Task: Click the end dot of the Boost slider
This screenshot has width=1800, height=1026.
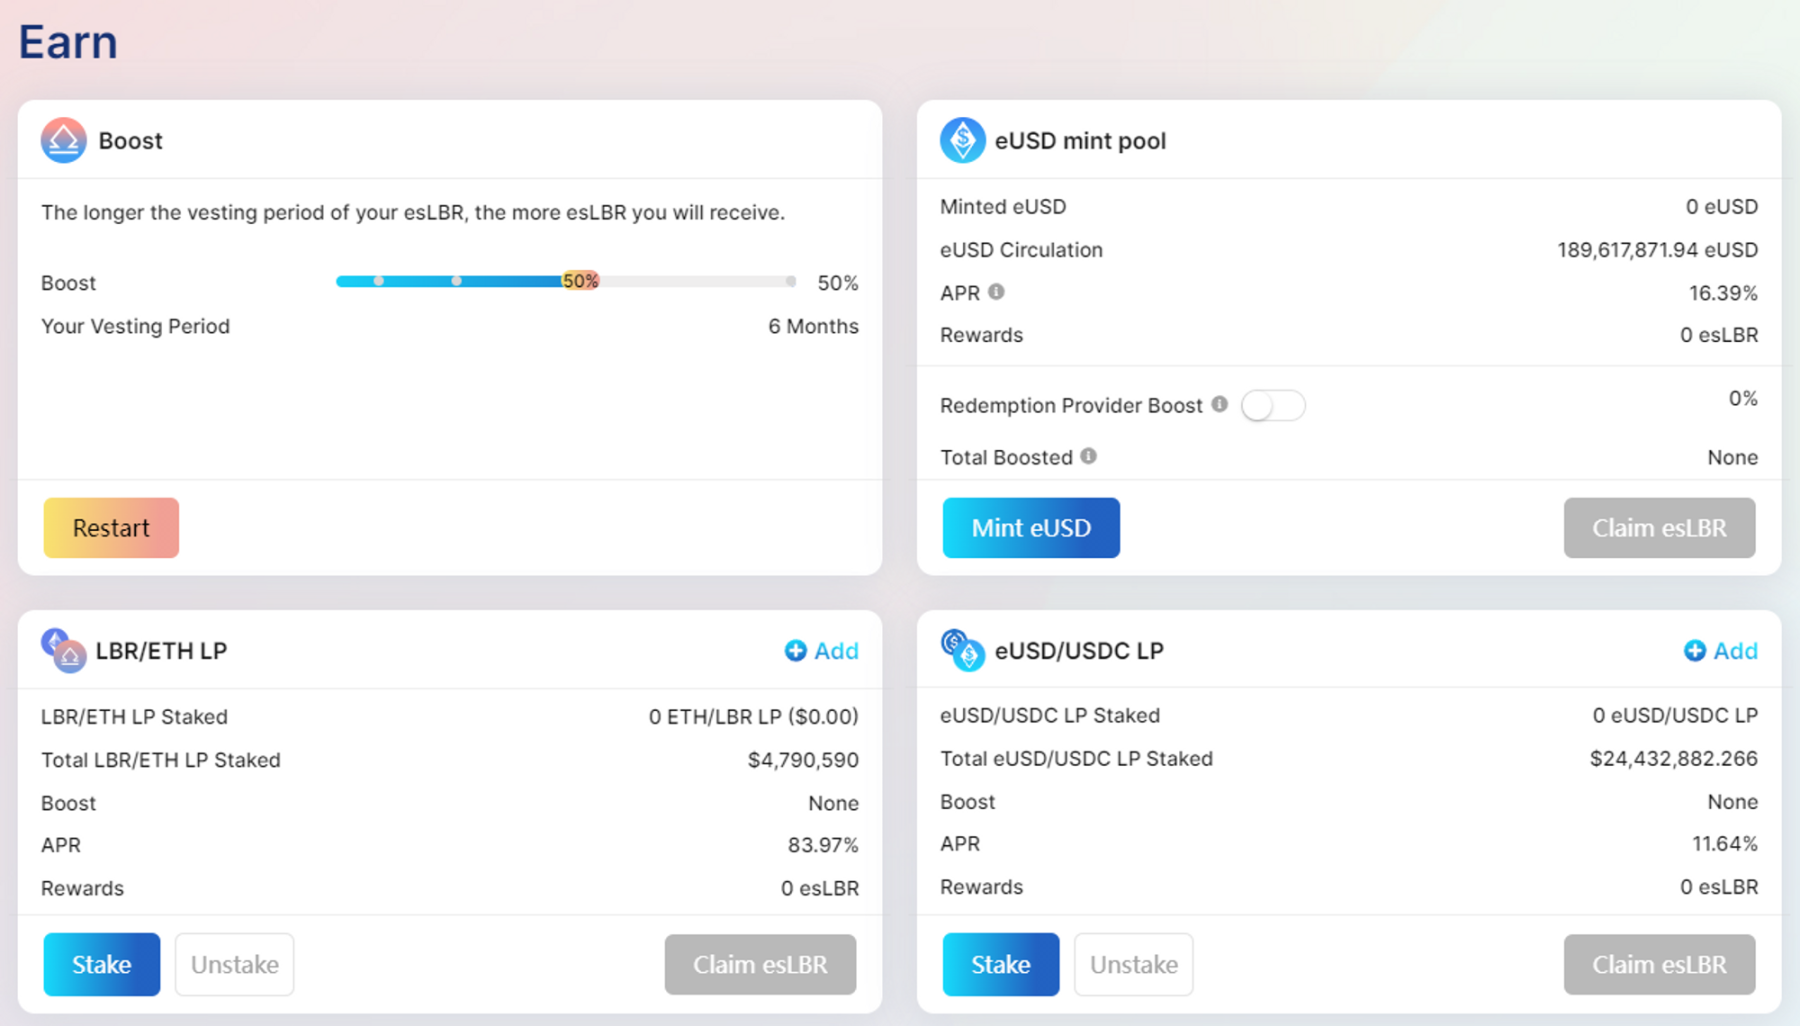Action: pyautogui.click(x=791, y=282)
